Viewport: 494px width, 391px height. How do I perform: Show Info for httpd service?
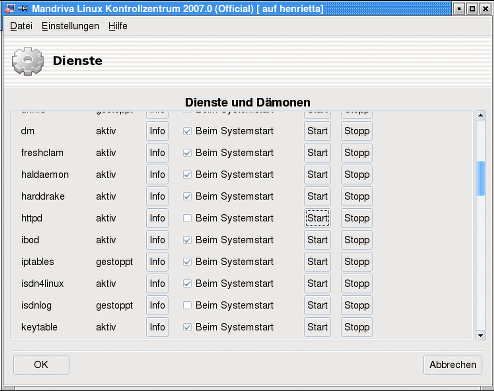pyautogui.click(x=157, y=218)
